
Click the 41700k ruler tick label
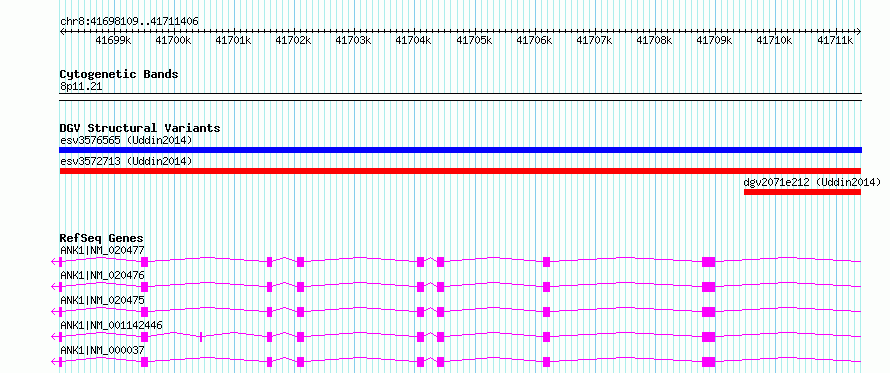coord(174,40)
